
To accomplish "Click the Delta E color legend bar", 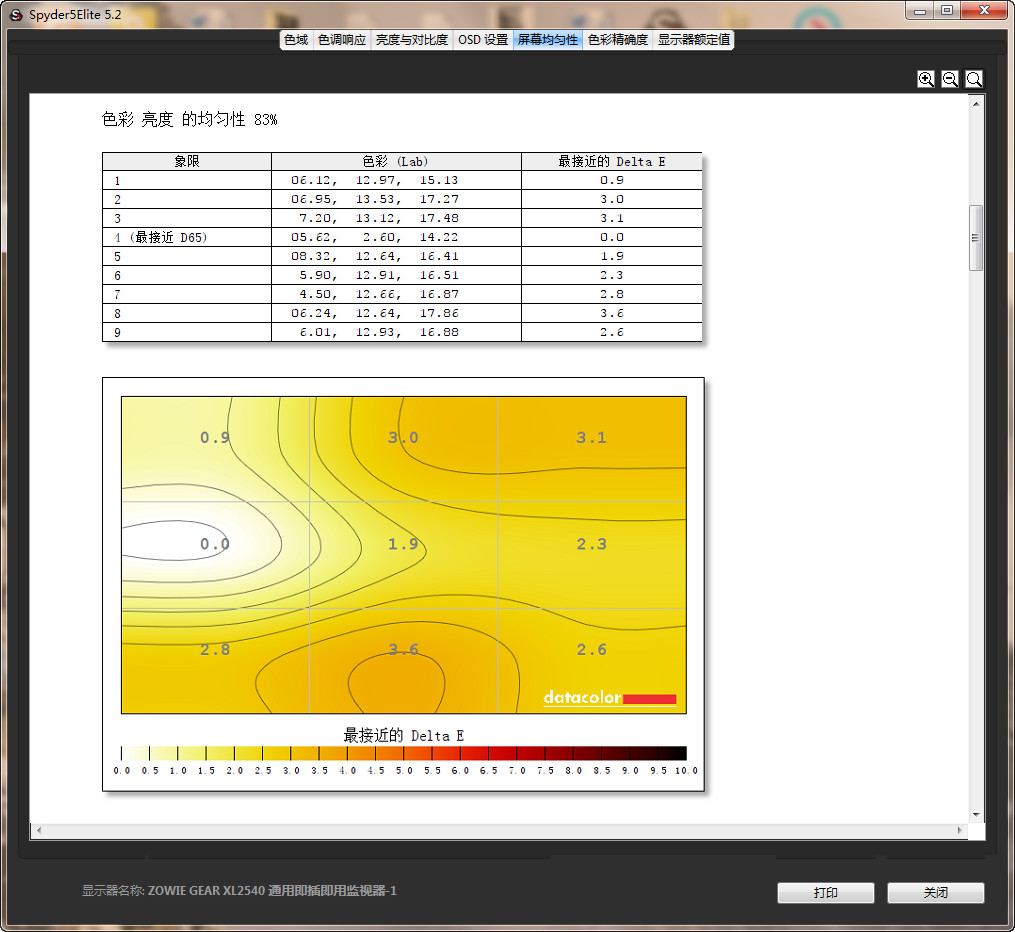I will tap(404, 754).
